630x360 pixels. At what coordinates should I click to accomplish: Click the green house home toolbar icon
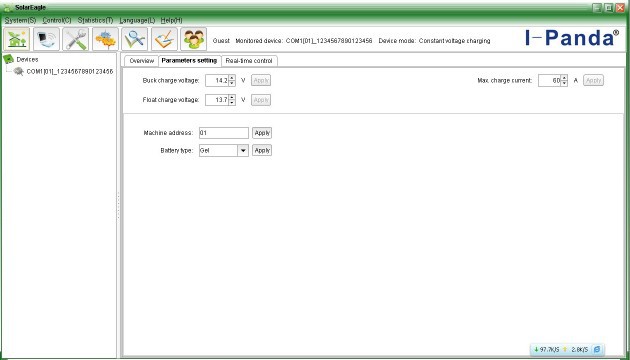[17, 39]
